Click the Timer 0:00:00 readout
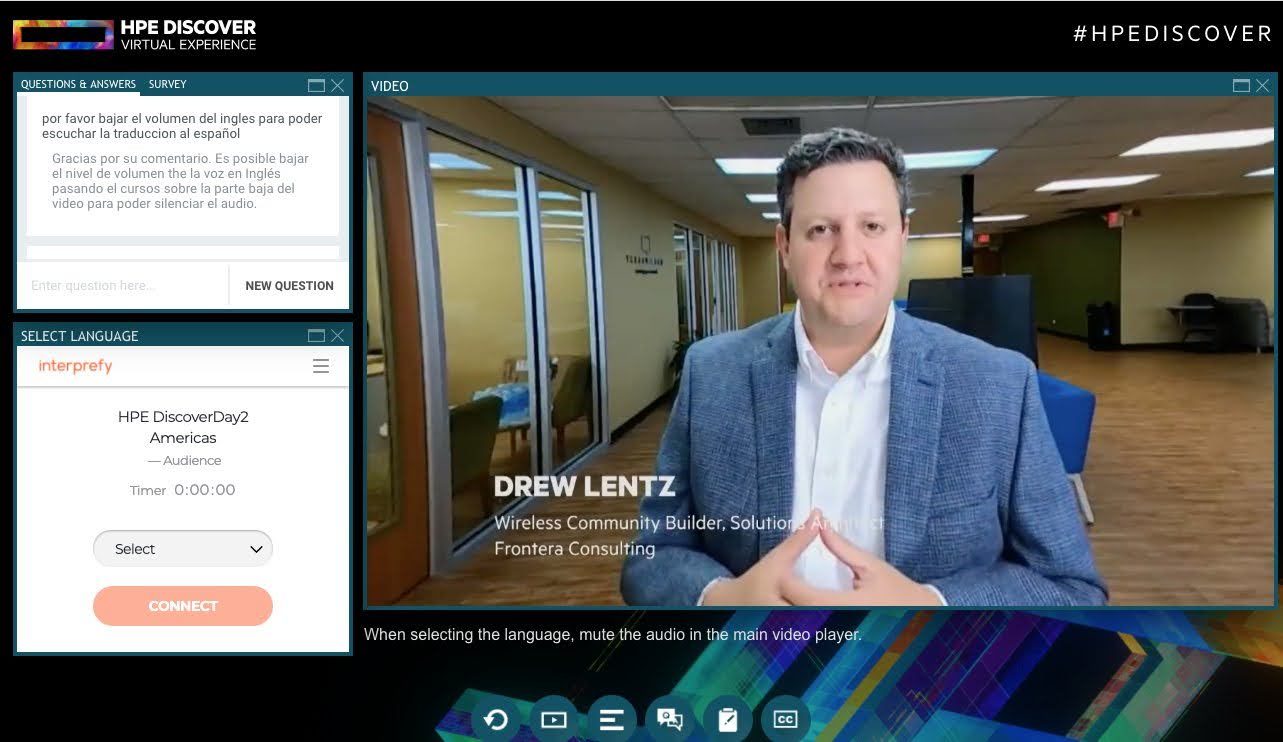The height and width of the screenshot is (742, 1283). coord(183,490)
